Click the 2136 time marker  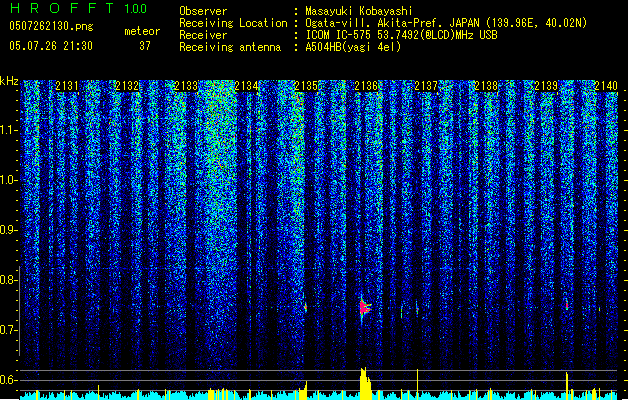[x=366, y=86]
